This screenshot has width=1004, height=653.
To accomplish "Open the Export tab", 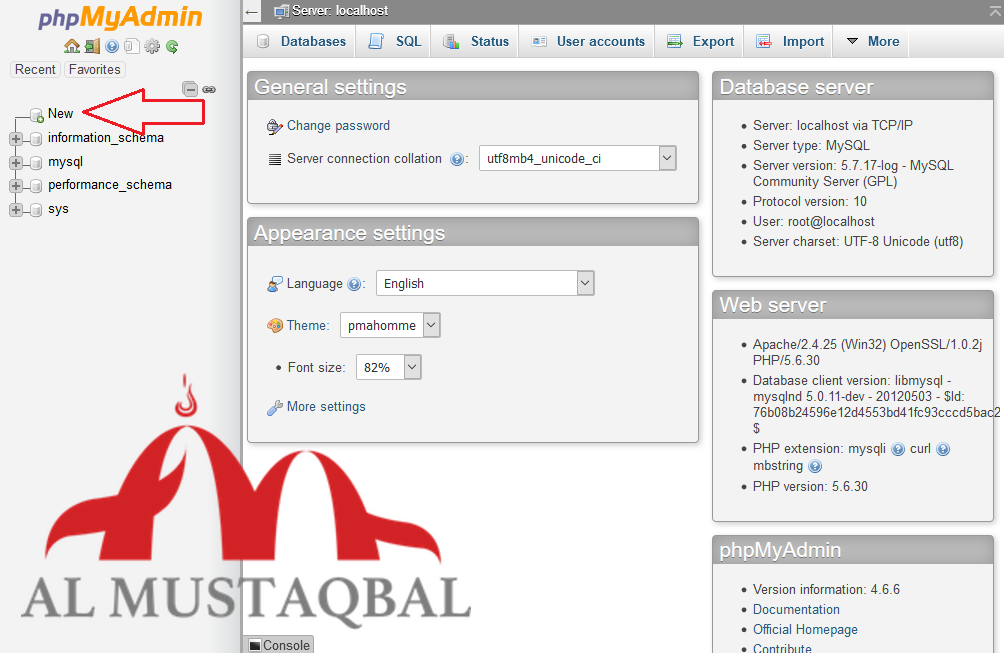I will click(x=699, y=41).
